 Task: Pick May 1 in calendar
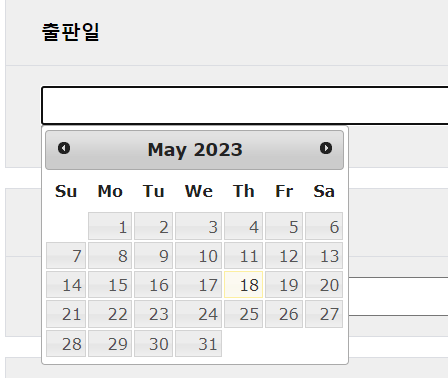[x=110, y=226]
